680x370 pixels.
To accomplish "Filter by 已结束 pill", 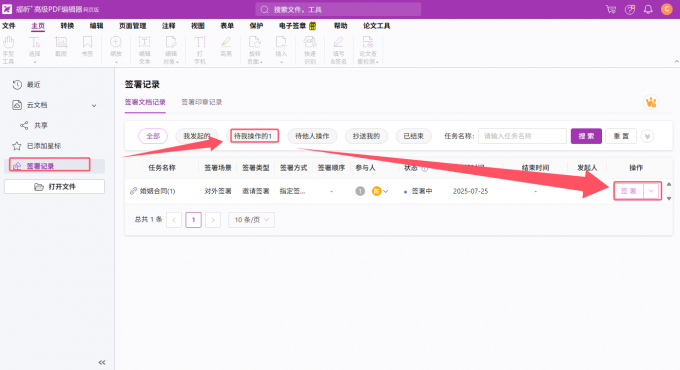I will 413,136.
